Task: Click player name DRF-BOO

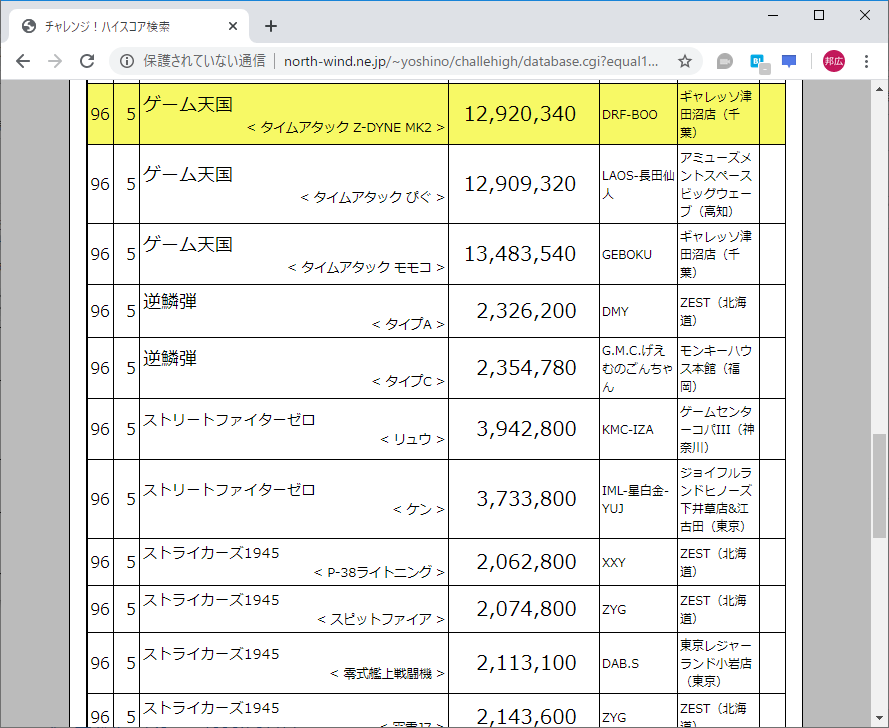Action: (x=629, y=115)
